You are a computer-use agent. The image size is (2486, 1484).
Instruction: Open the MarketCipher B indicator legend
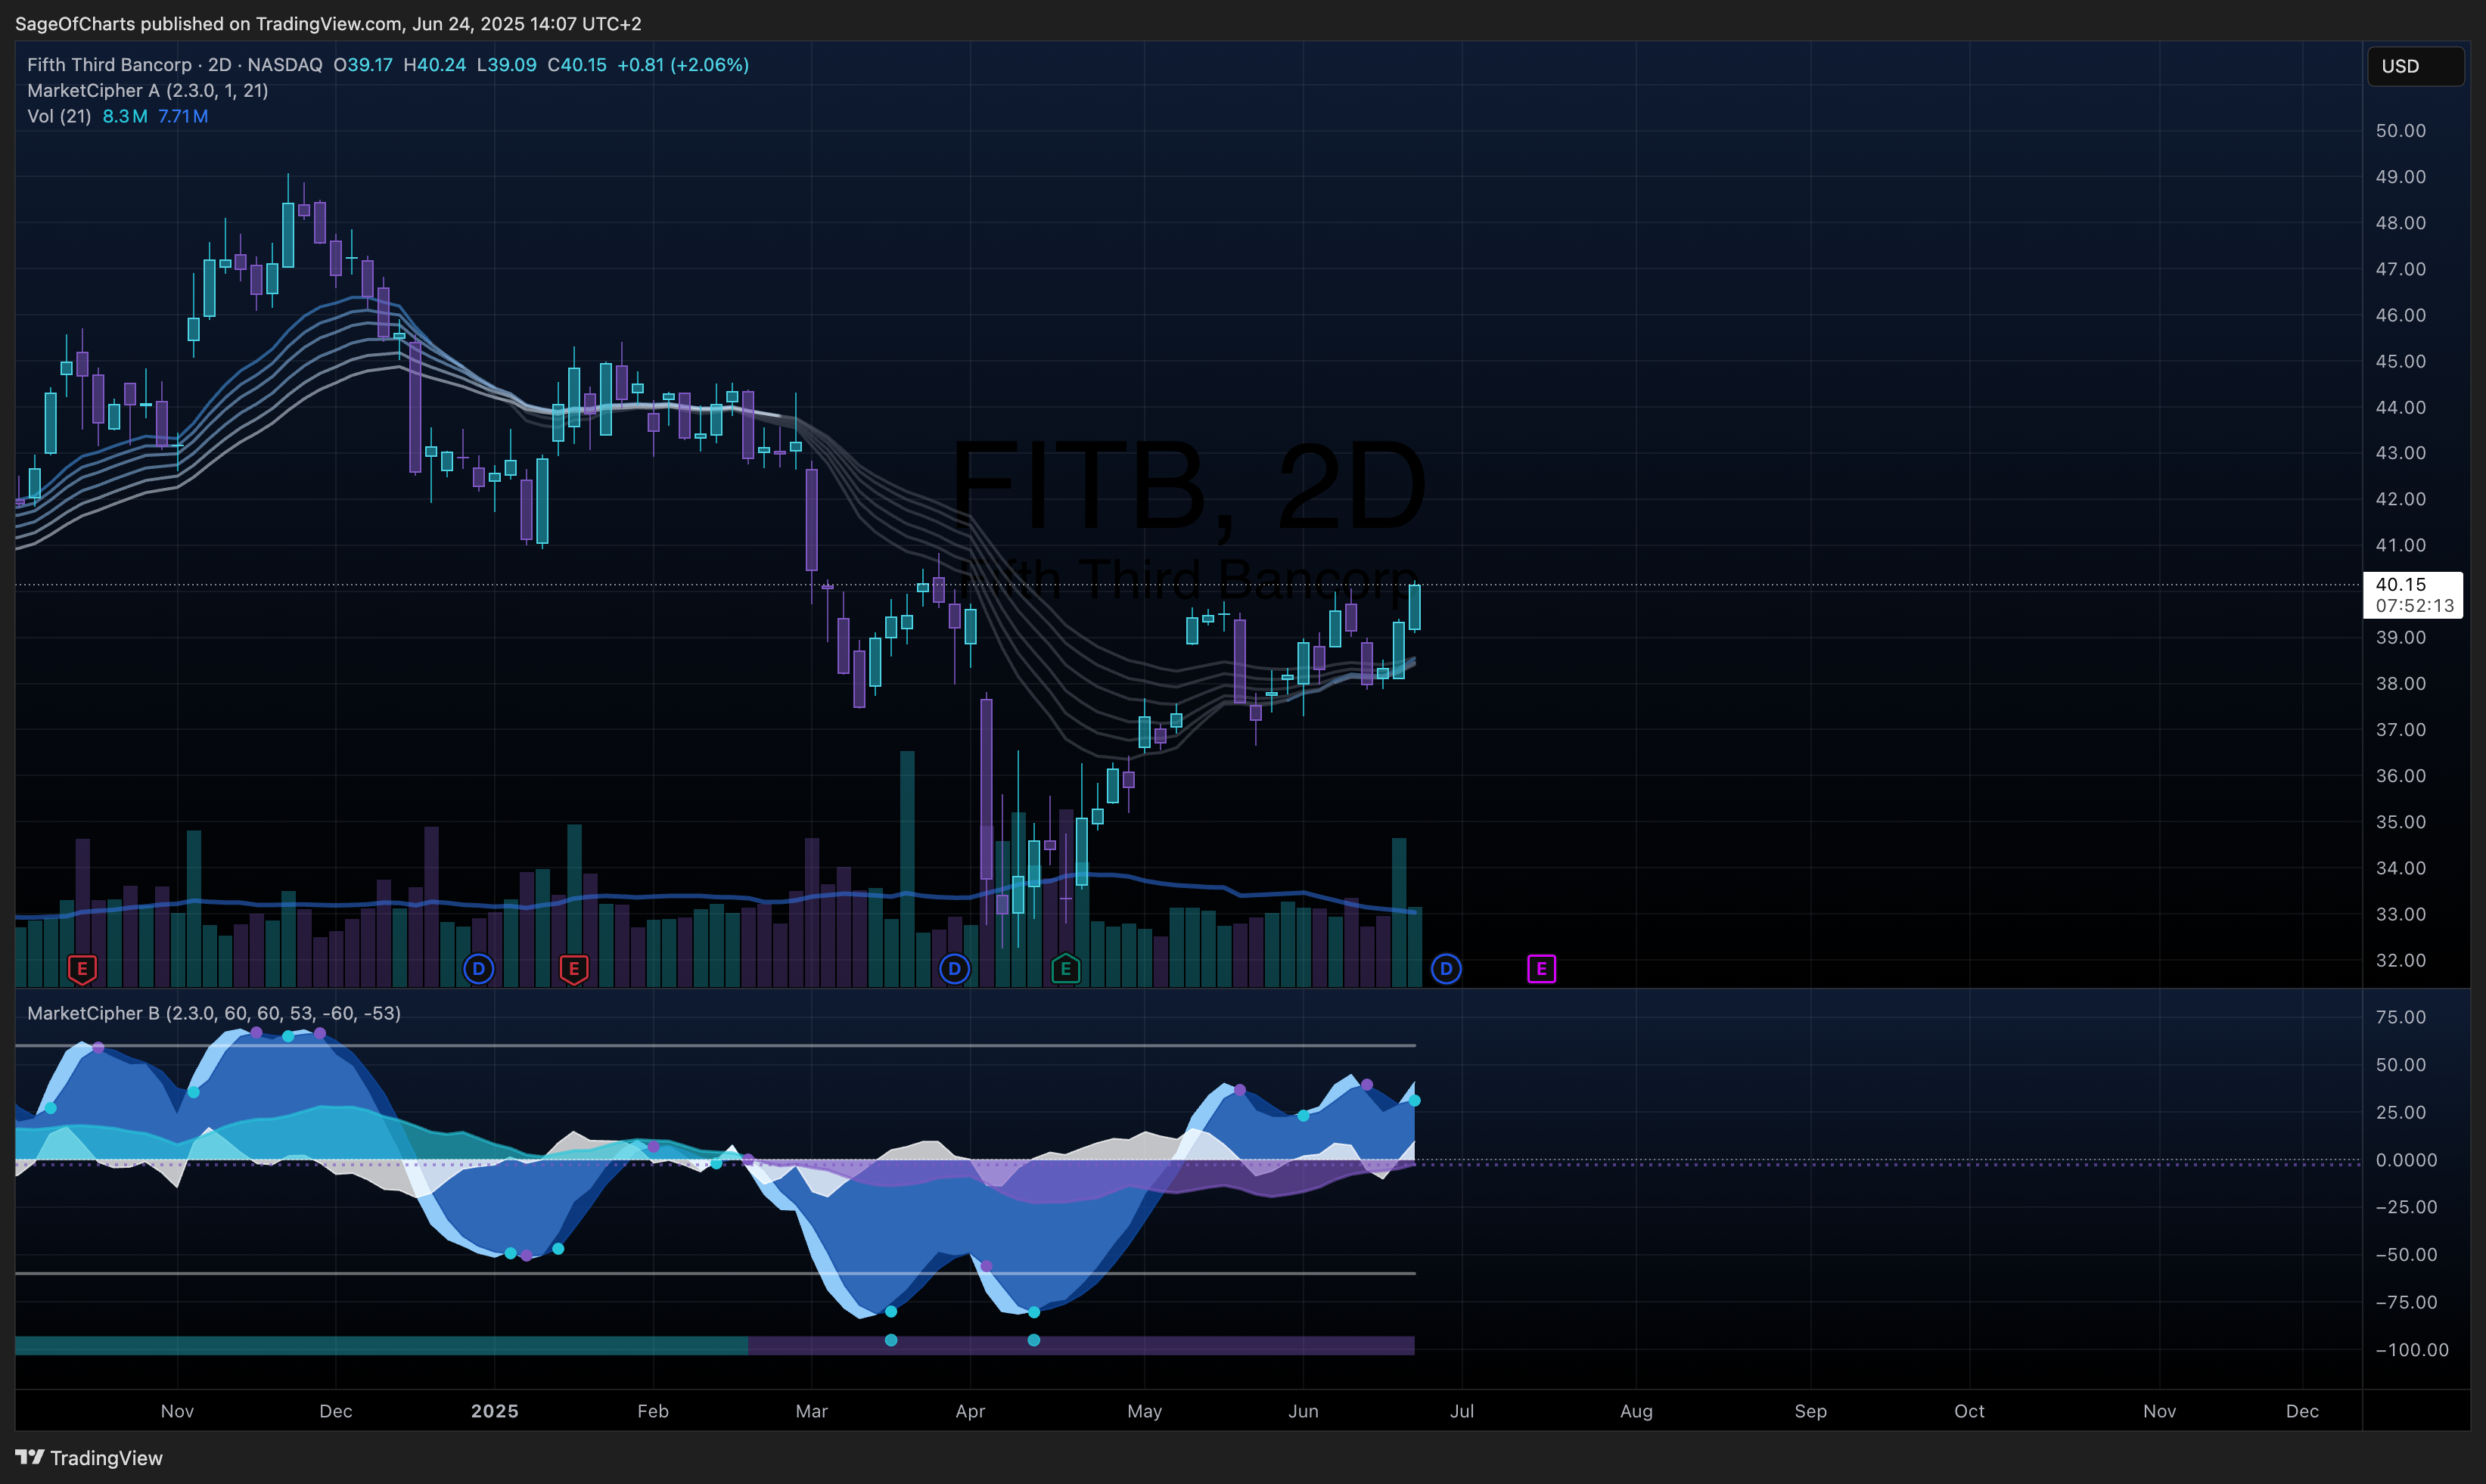214,1013
